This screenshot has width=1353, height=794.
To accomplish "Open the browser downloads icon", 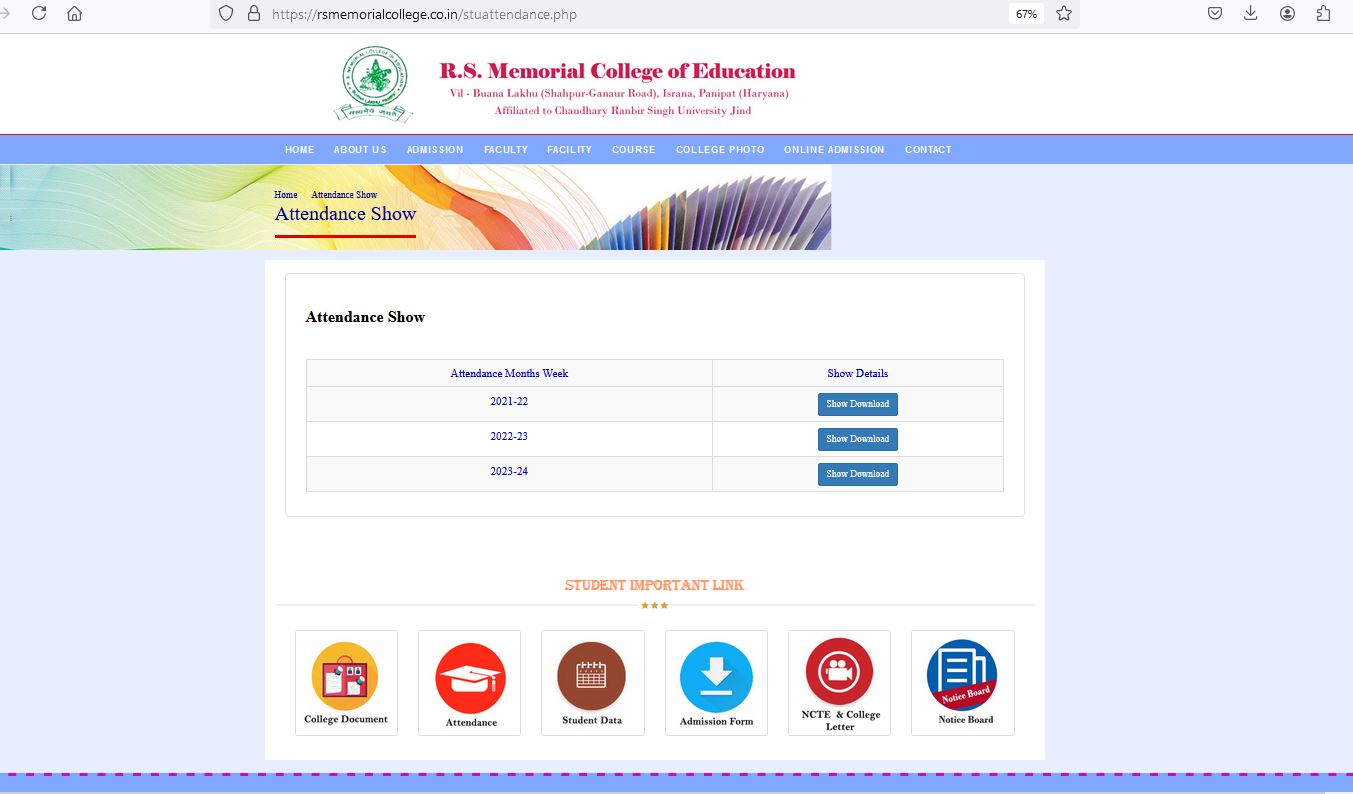I will point(1250,14).
